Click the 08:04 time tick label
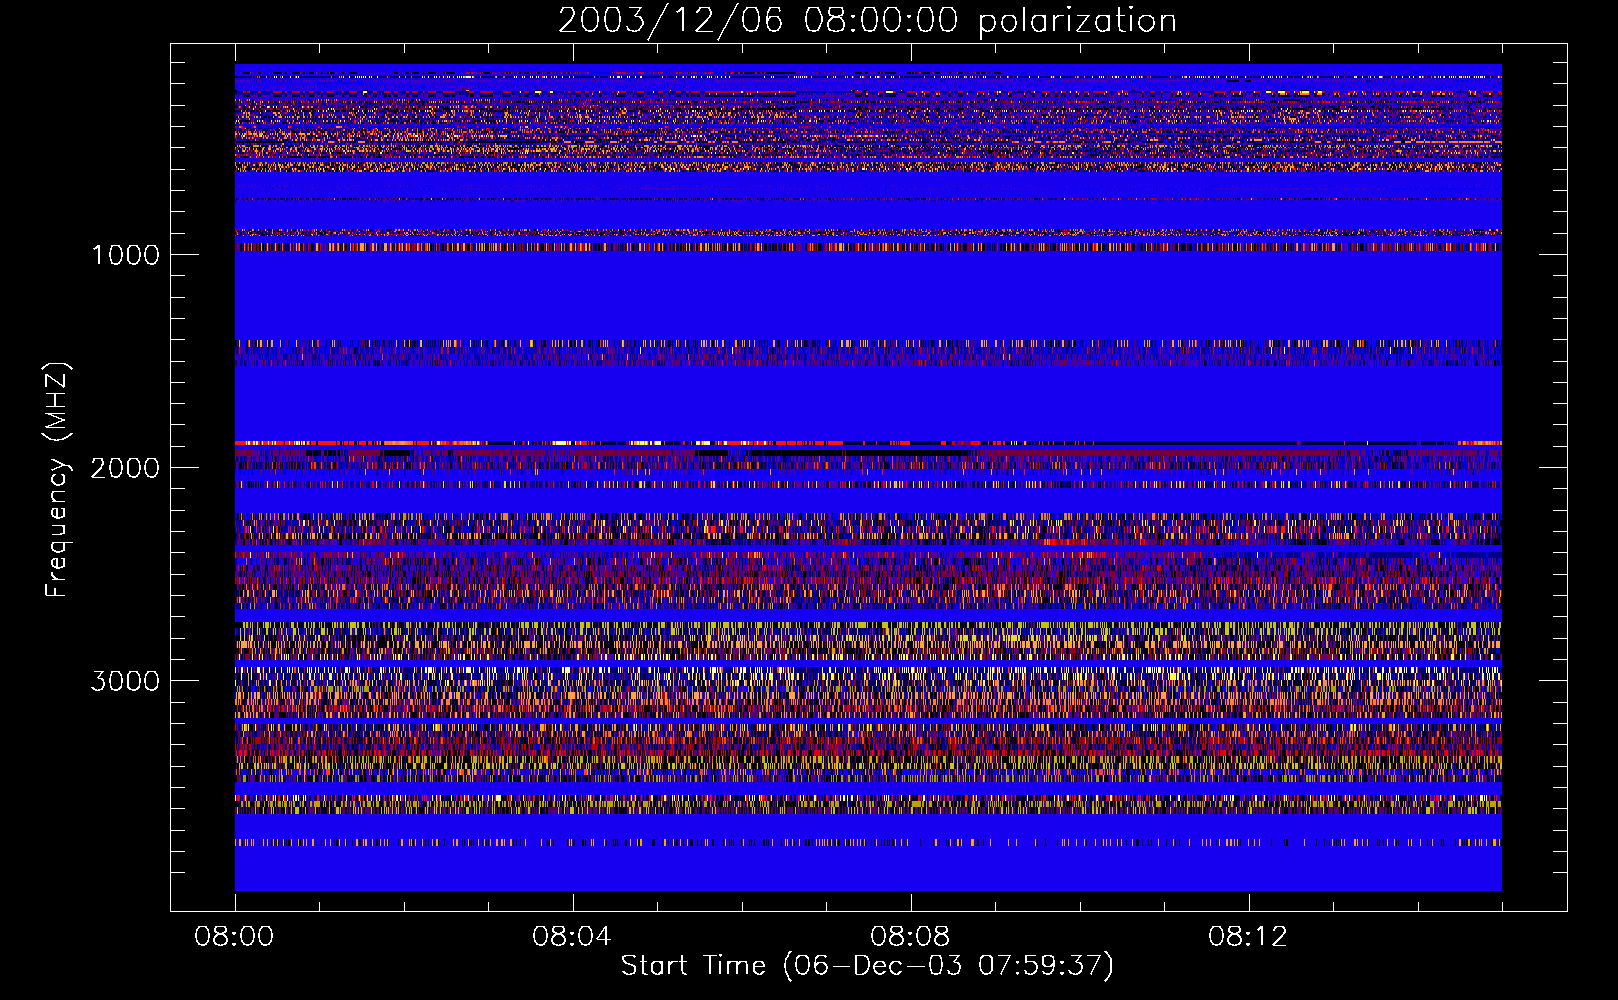The width and height of the screenshot is (1618, 1000). [x=572, y=937]
